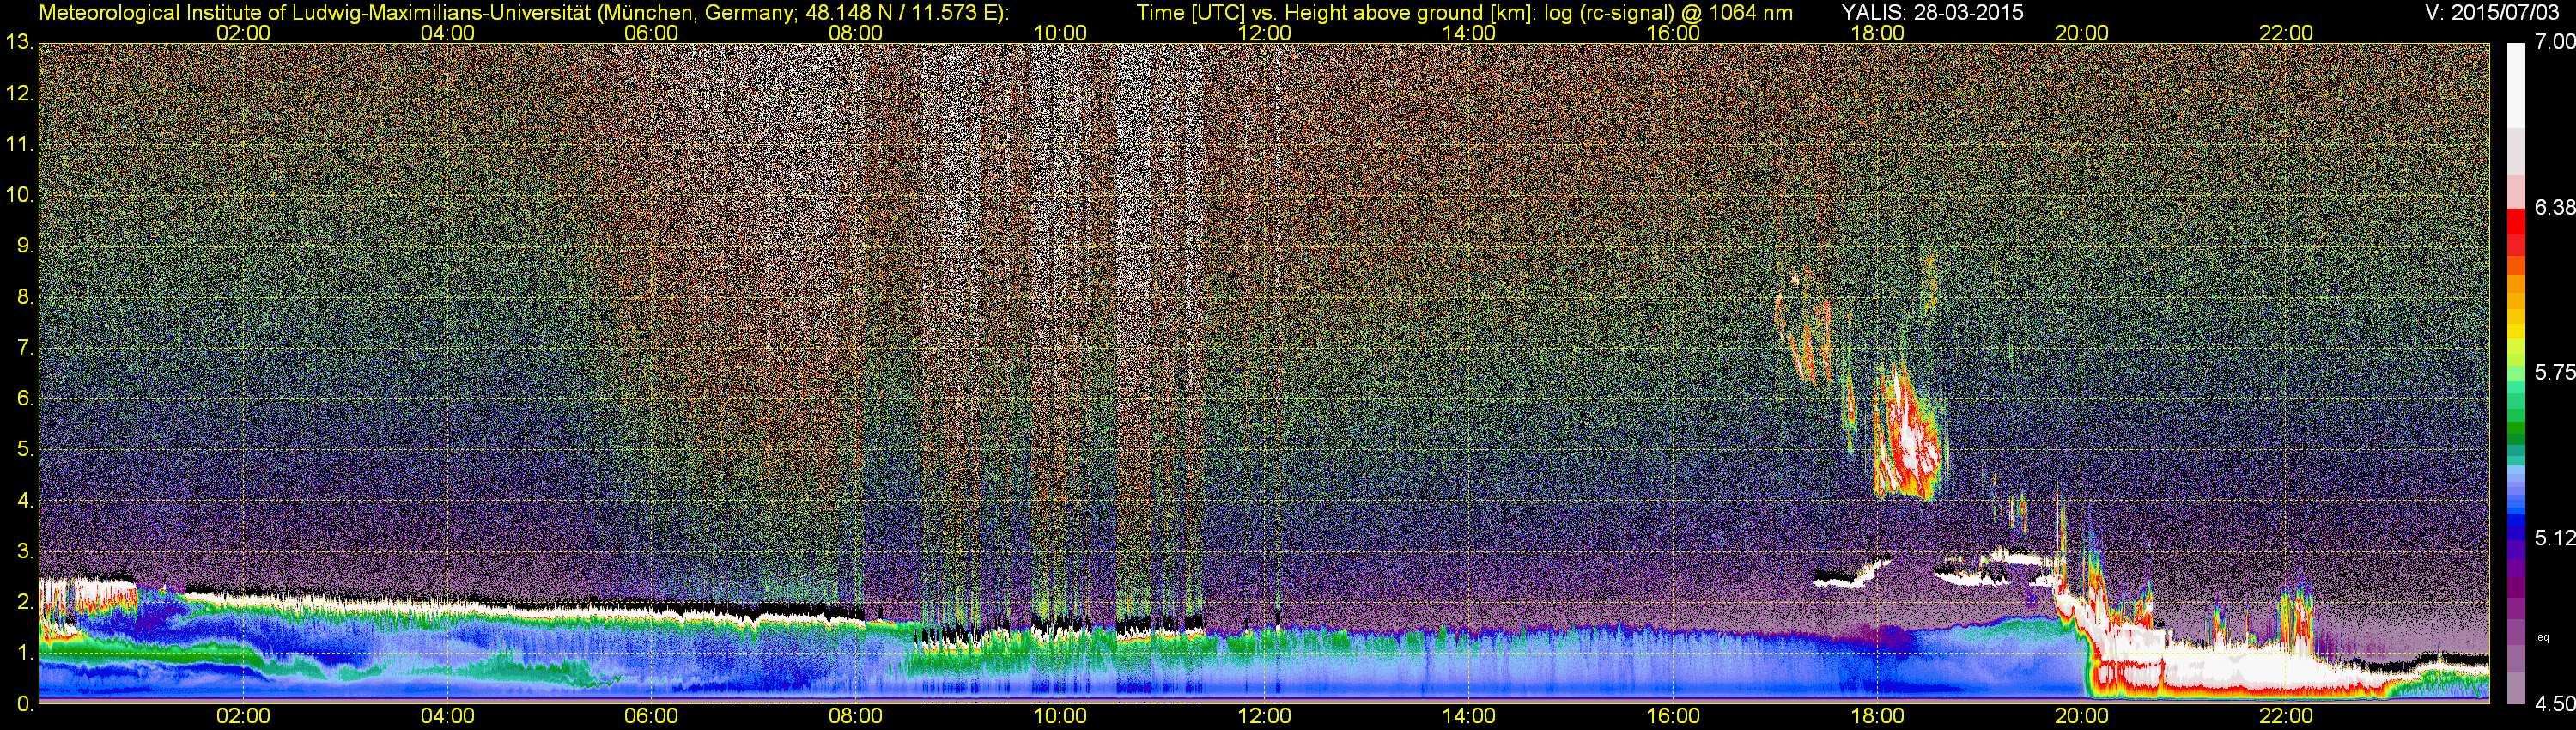Select the 06:00 tick on bottom time axis
This screenshot has width=2576, height=730.
click(651, 716)
